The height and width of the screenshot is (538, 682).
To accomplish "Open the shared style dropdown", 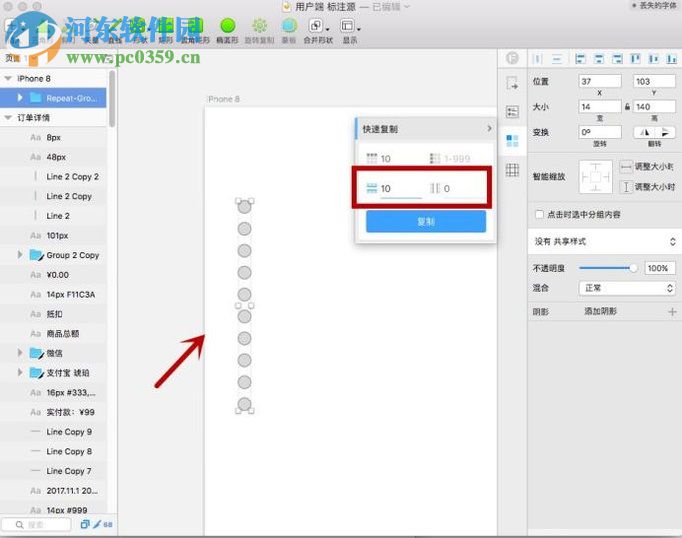I will pyautogui.click(x=603, y=241).
